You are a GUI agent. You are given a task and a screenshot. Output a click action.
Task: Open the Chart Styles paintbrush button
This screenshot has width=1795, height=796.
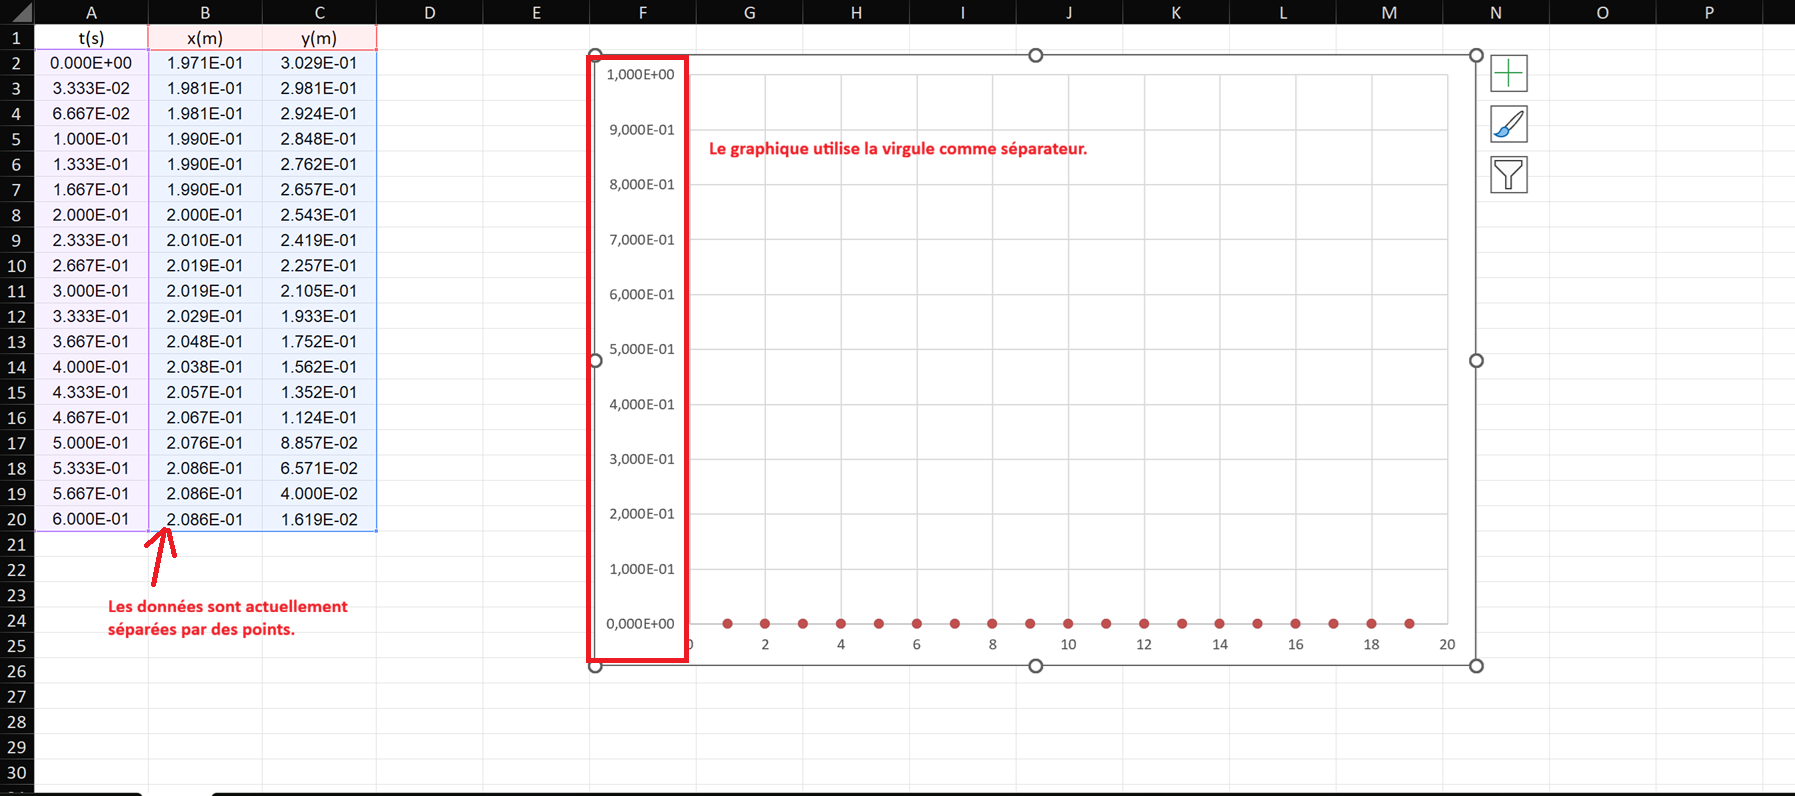1509,124
